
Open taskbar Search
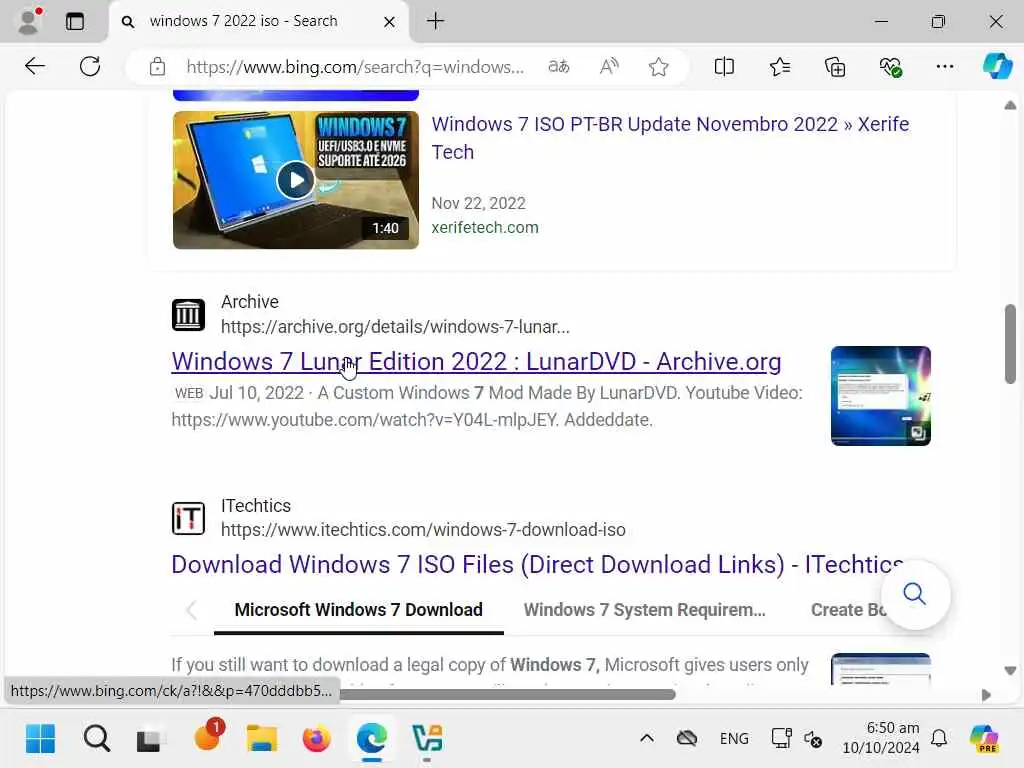[97, 739]
